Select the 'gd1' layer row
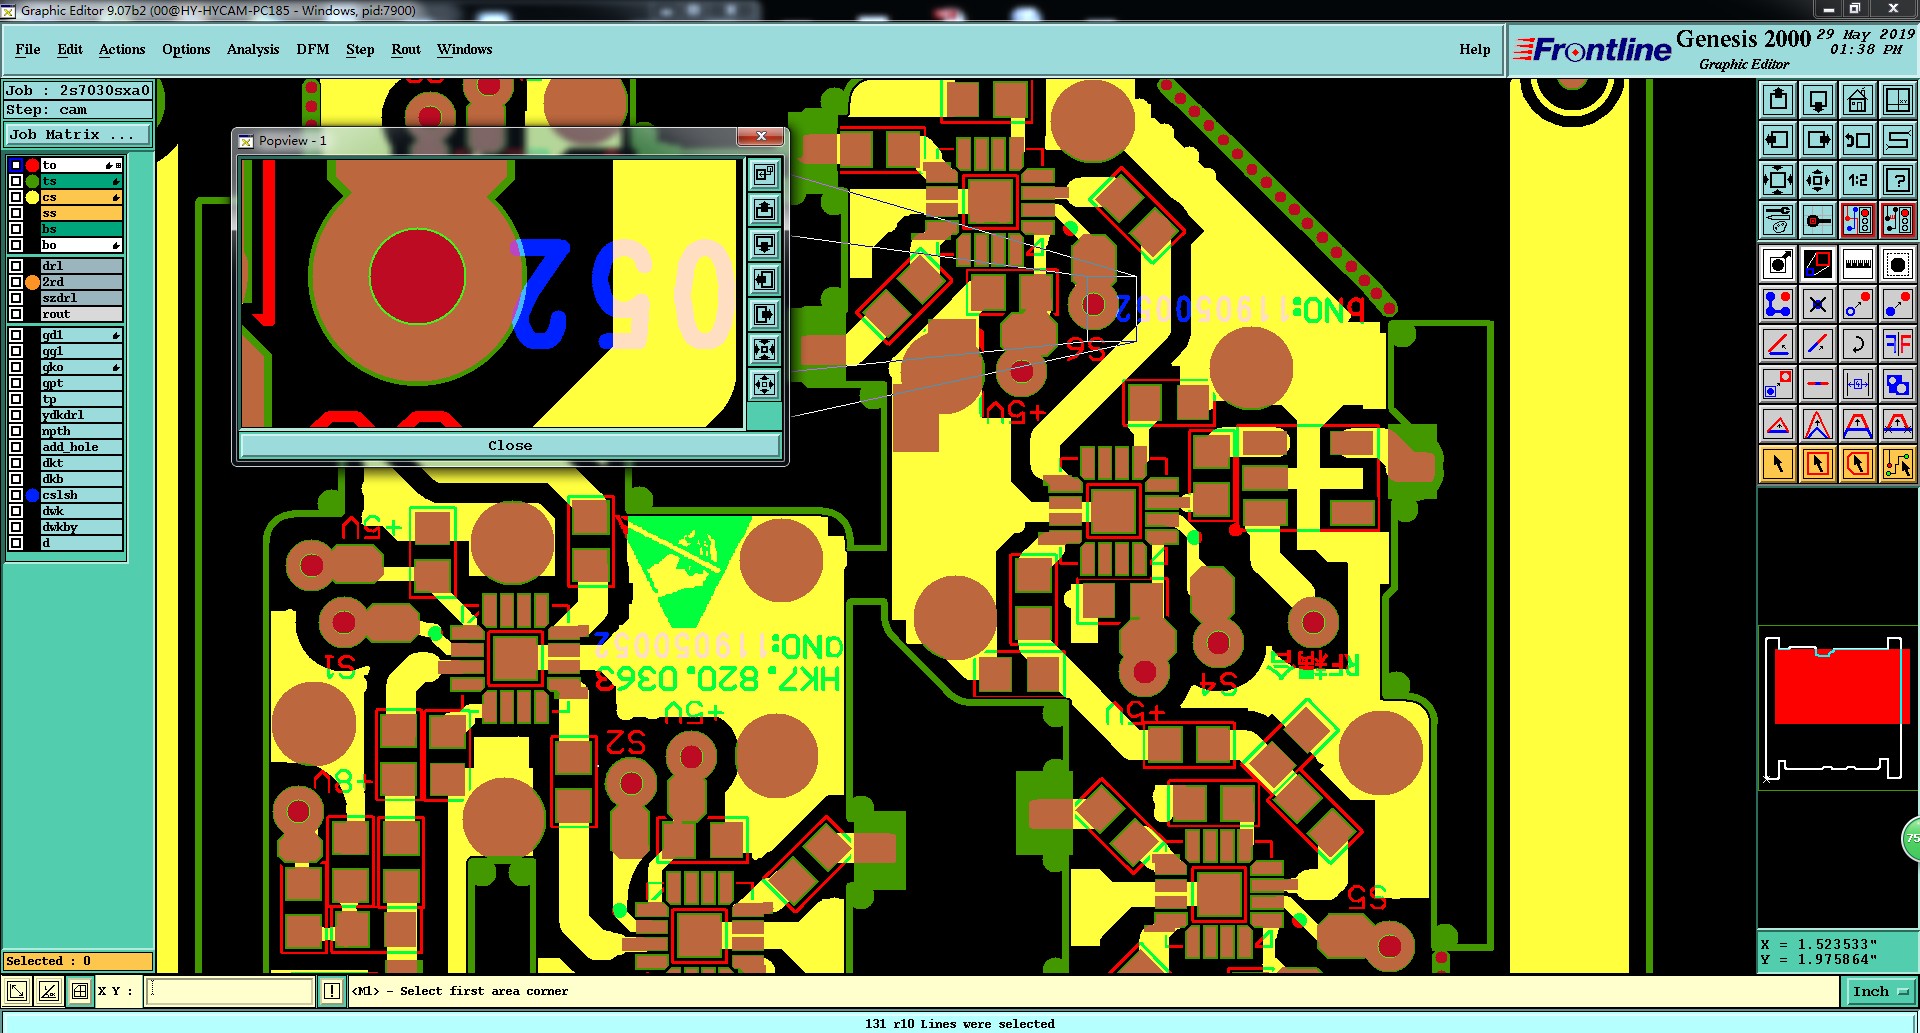The height and width of the screenshot is (1033, 1920). (x=81, y=335)
